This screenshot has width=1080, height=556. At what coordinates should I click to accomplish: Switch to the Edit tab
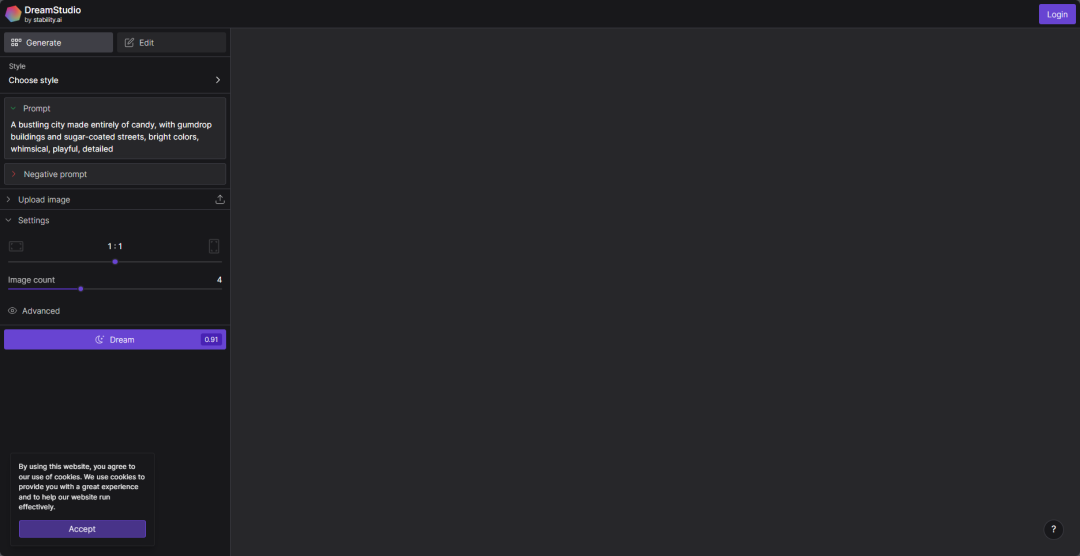(x=172, y=43)
